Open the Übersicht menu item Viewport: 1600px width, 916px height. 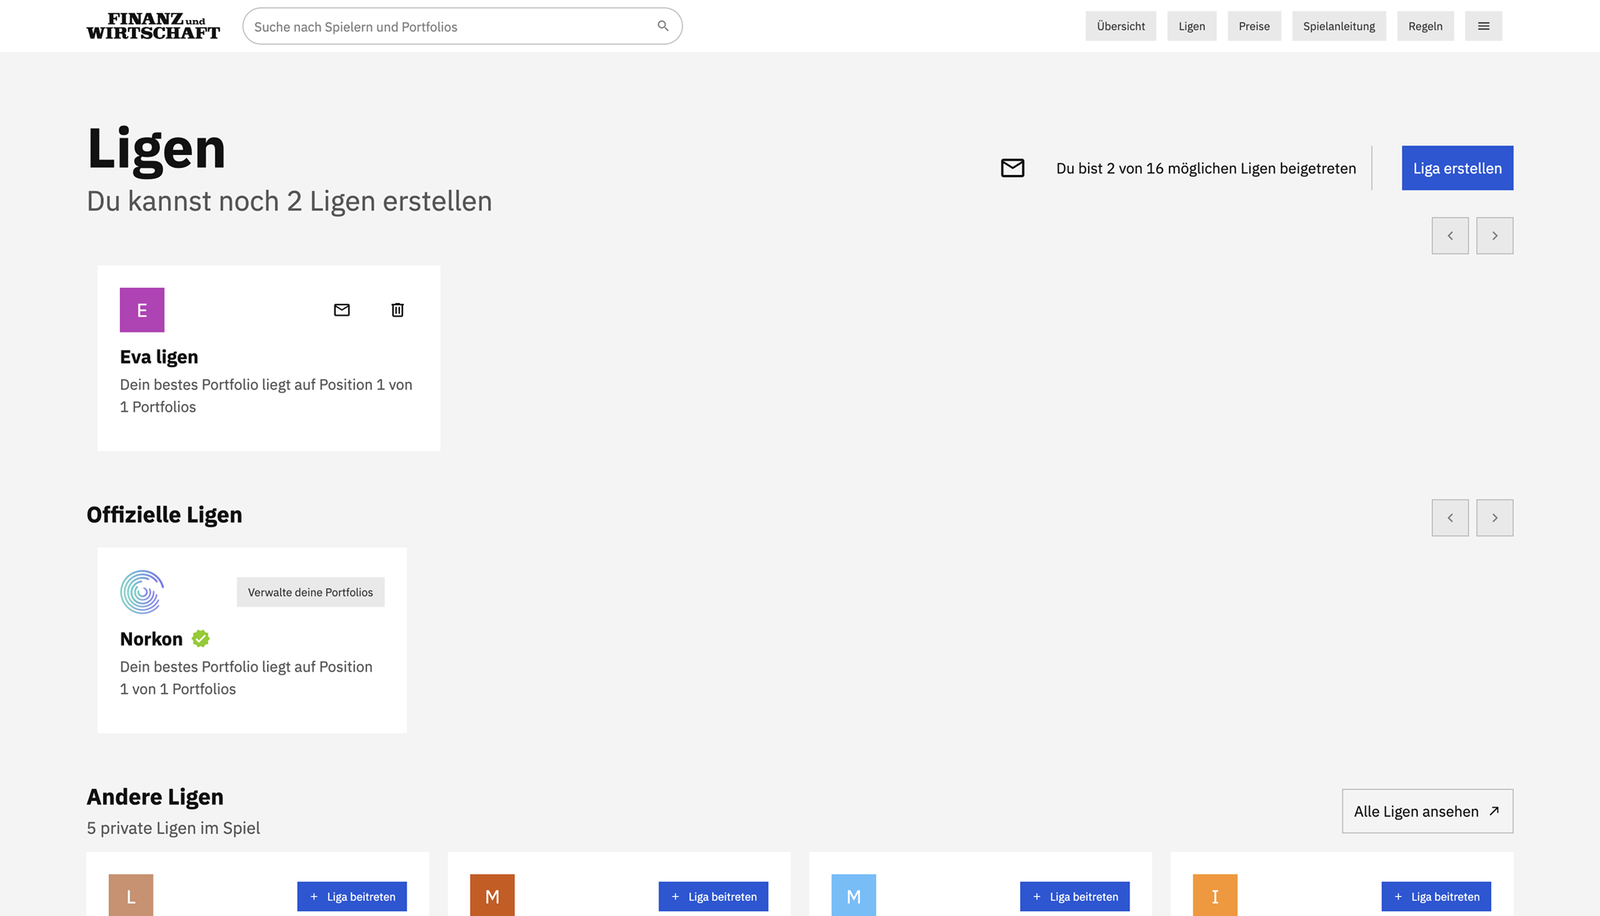point(1120,26)
